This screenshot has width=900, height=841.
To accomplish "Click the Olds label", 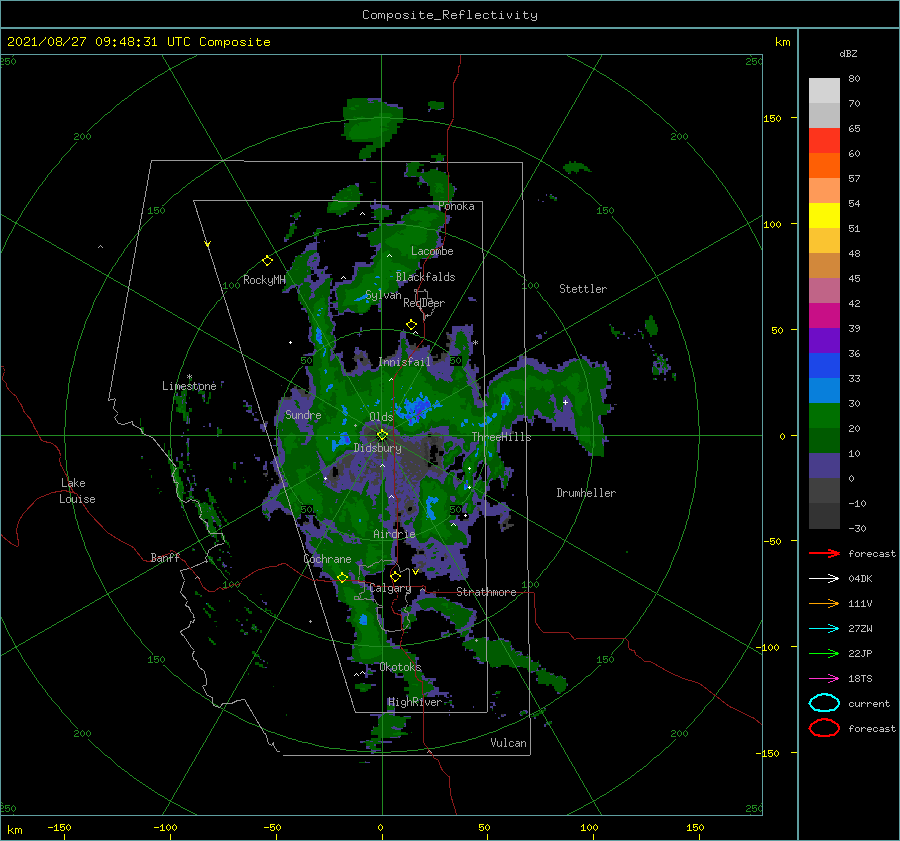I will (x=381, y=417).
